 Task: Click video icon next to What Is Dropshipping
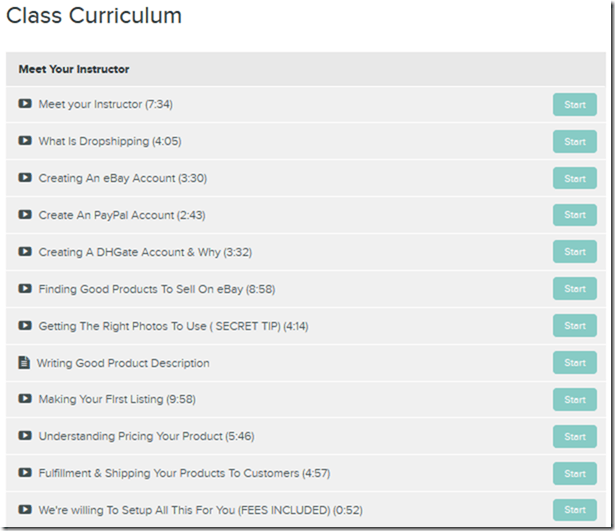[x=25, y=141]
